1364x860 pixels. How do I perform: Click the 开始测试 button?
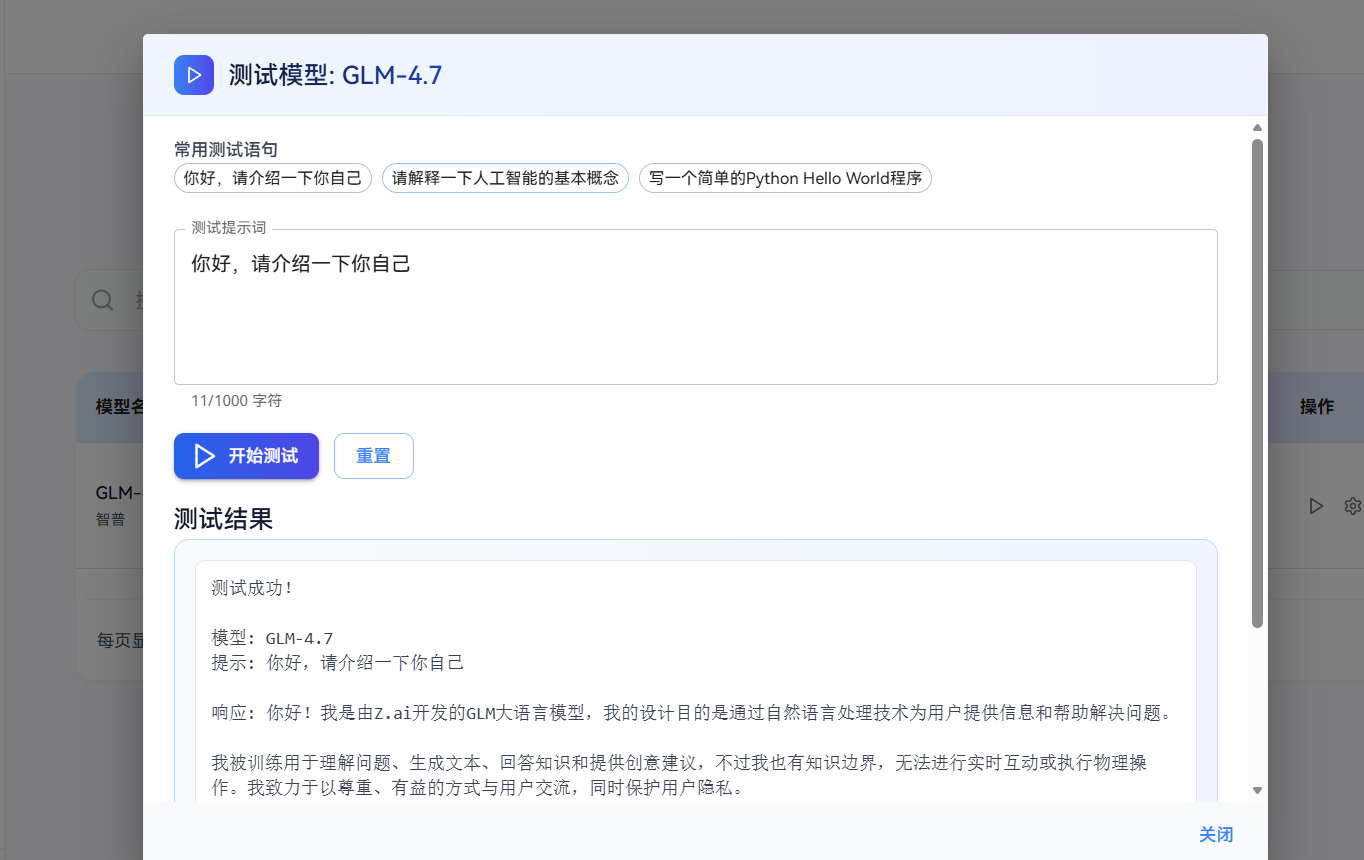click(x=246, y=456)
